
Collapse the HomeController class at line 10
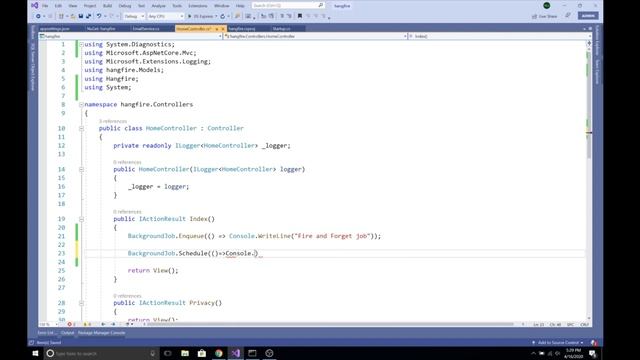81,128
